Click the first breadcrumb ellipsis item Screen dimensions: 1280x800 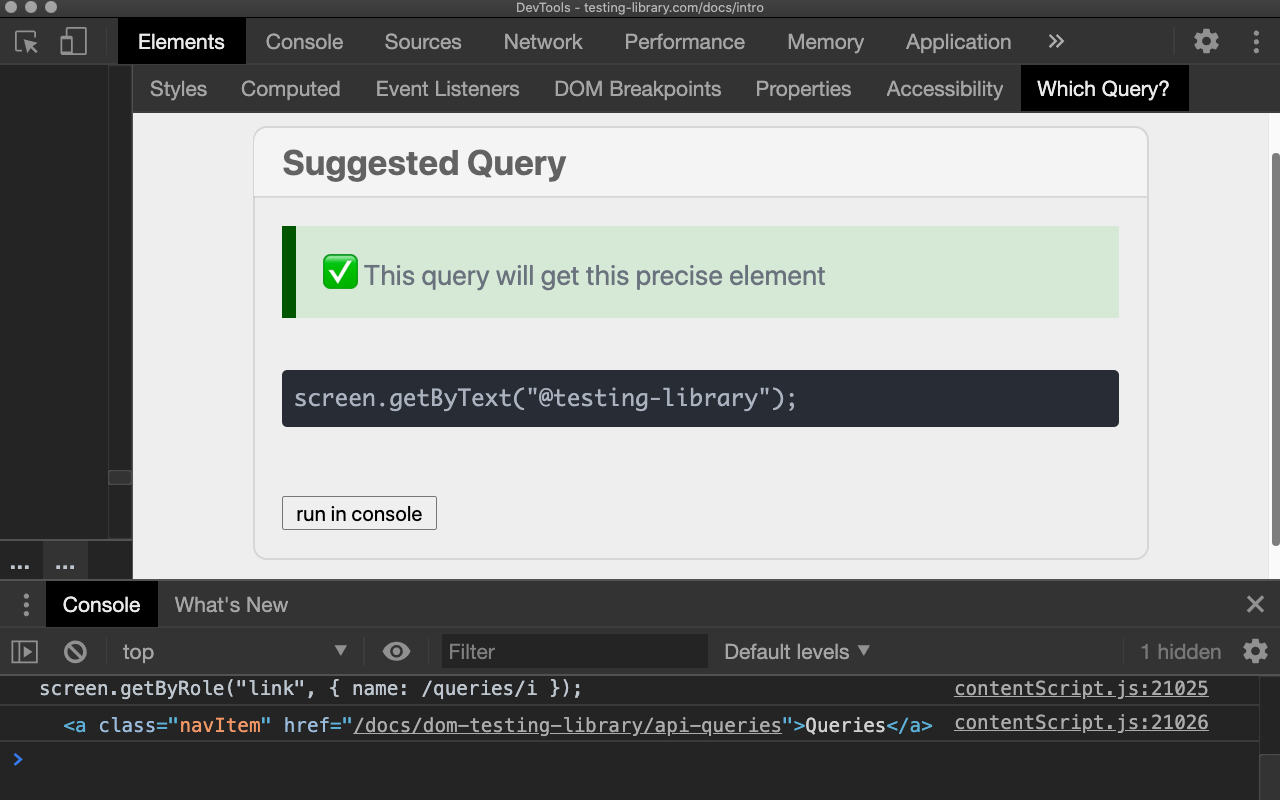tap(20, 562)
